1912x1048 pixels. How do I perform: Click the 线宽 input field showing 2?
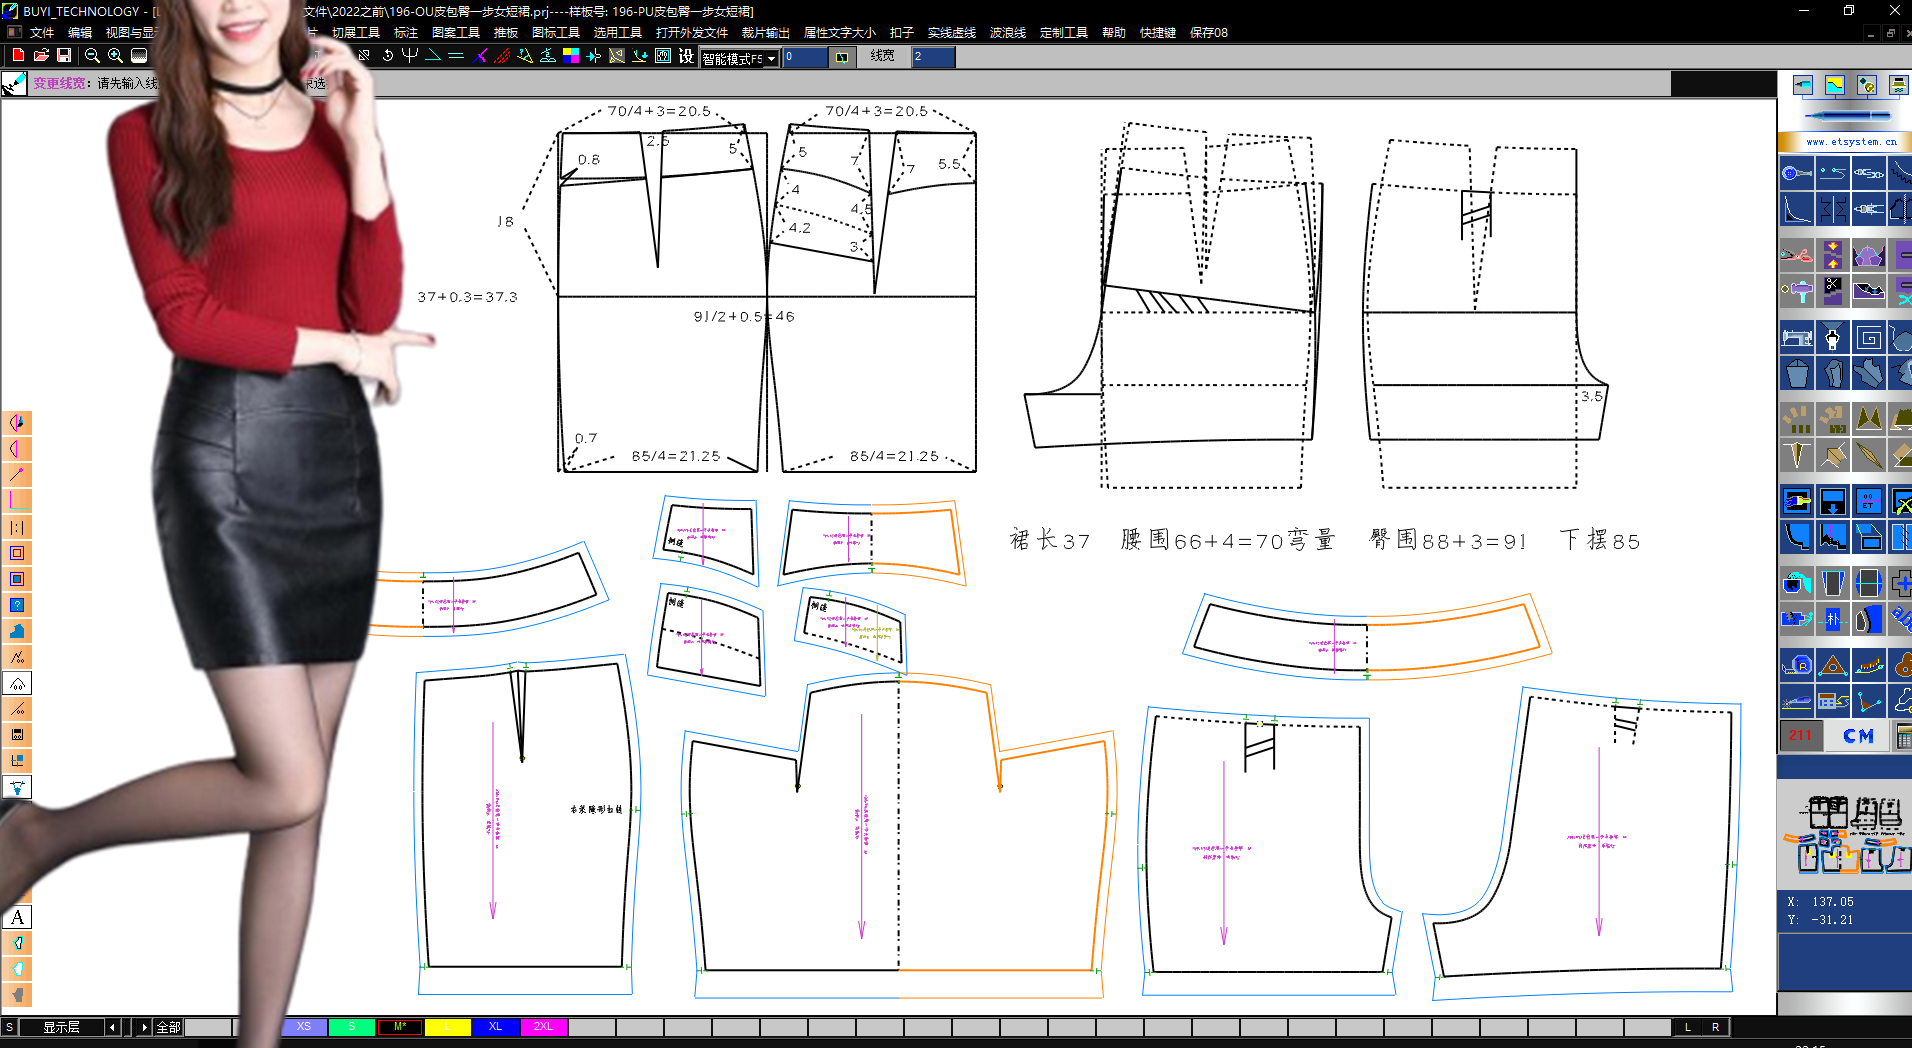coord(933,57)
